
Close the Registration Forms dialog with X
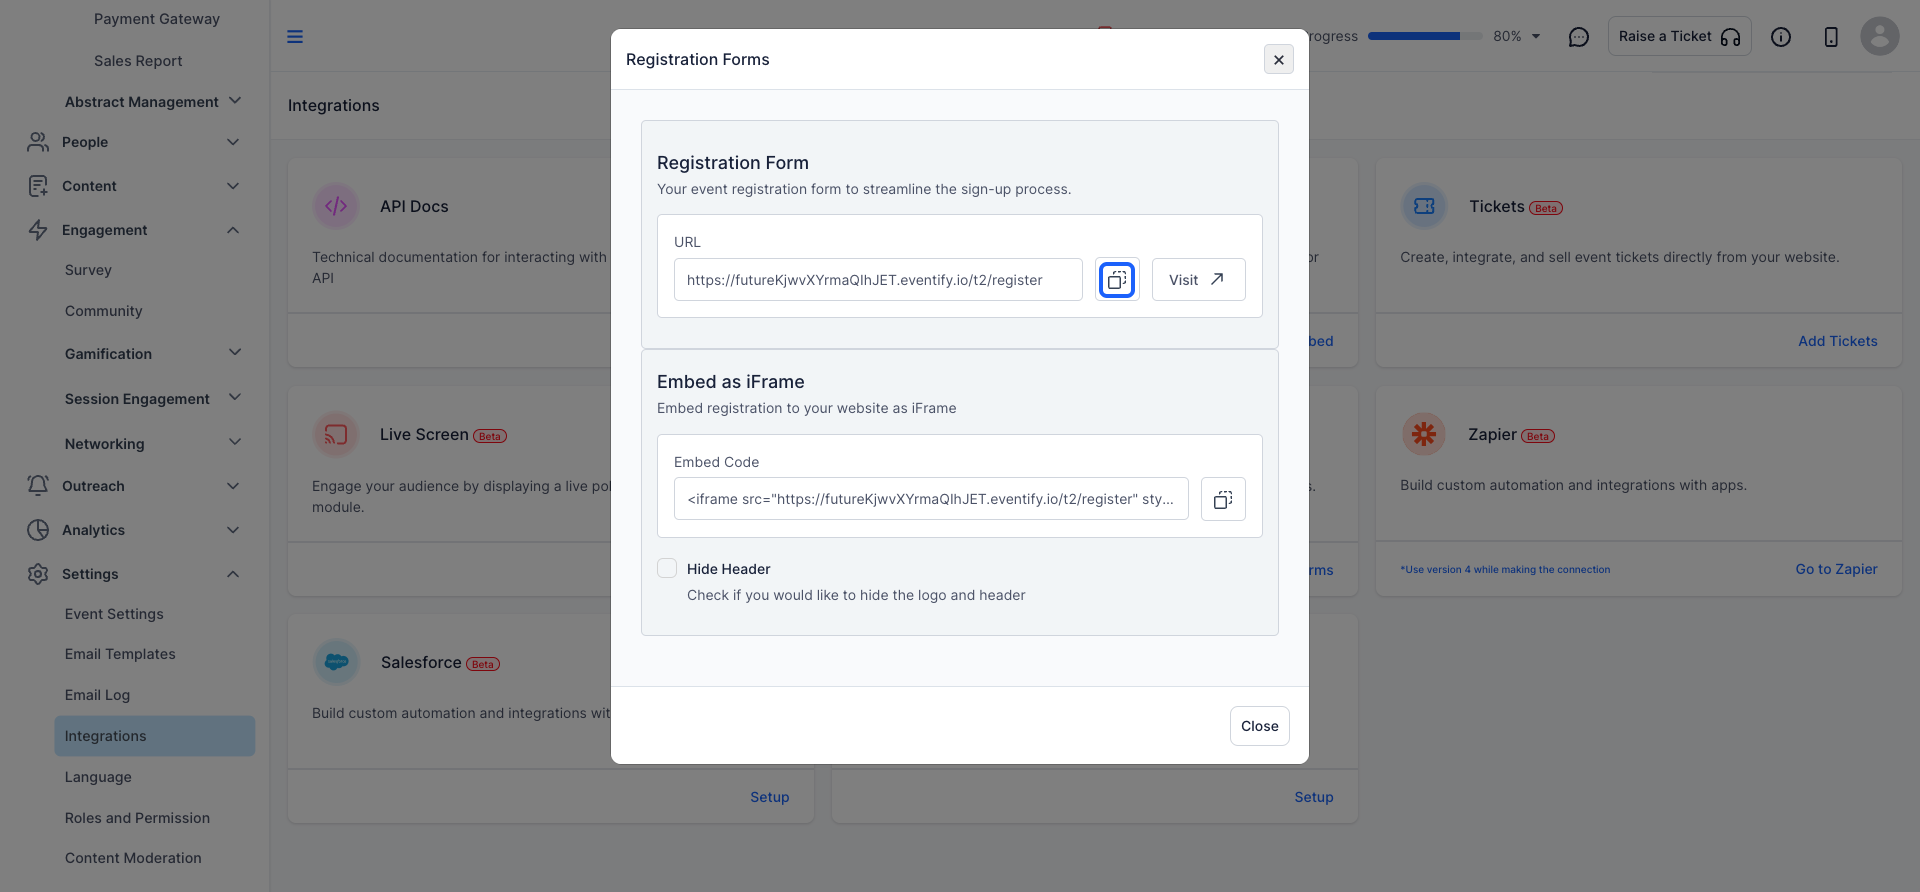pos(1279,60)
